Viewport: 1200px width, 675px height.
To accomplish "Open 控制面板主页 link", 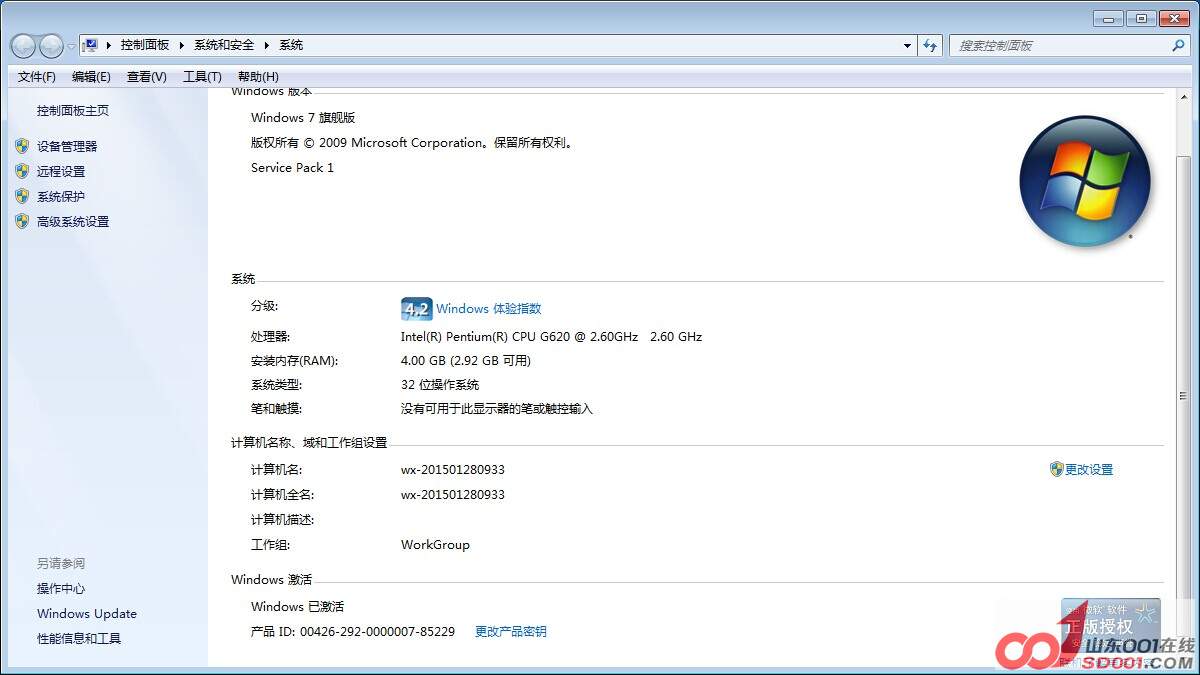I will tap(73, 111).
